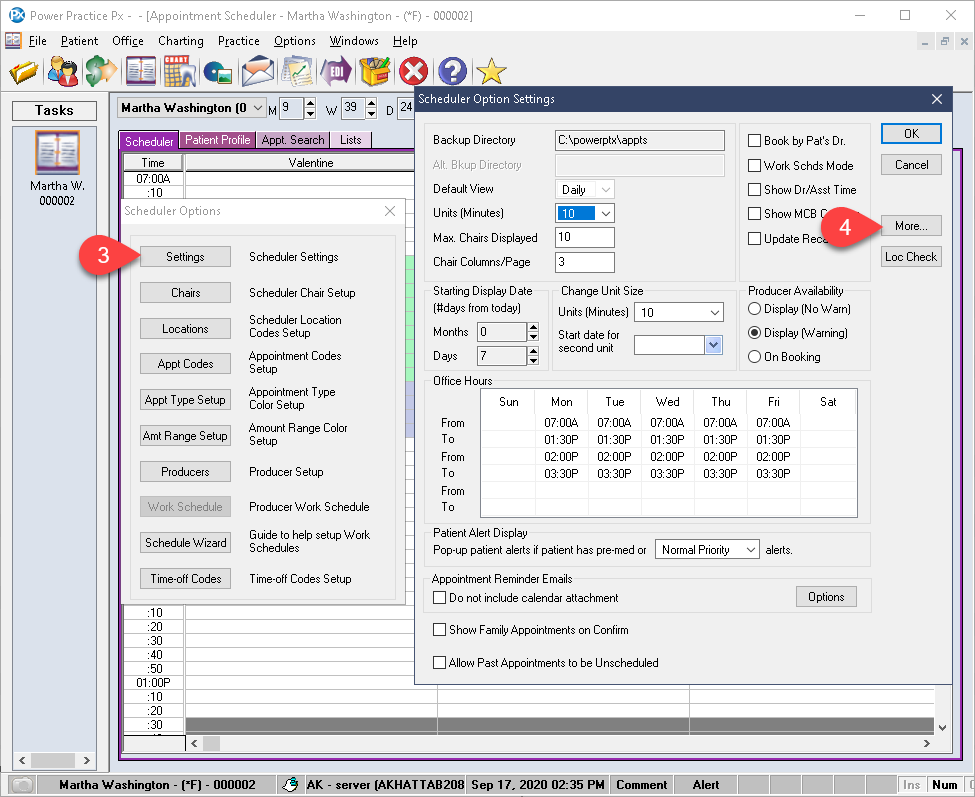The width and height of the screenshot is (975, 797).
Task: Open Start date for second unit picker
Action: [x=713, y=344]
